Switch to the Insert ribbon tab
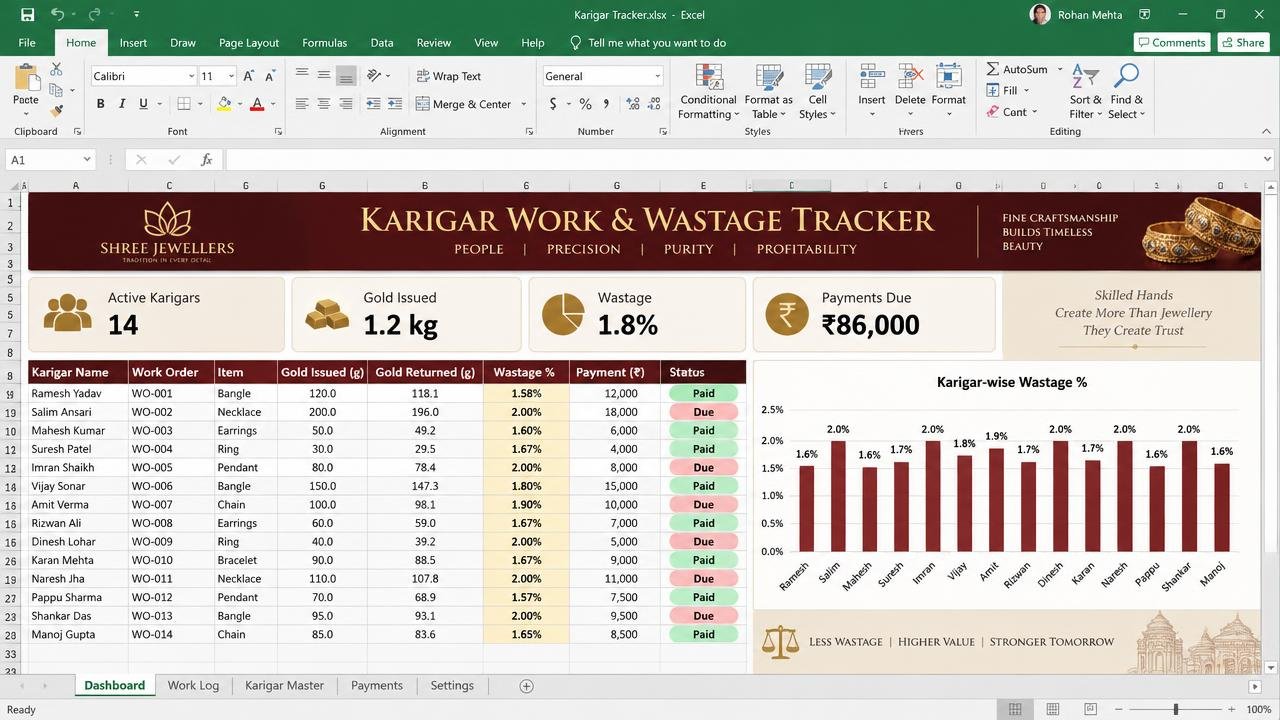The image size is (1280, 720). (133, 43)
